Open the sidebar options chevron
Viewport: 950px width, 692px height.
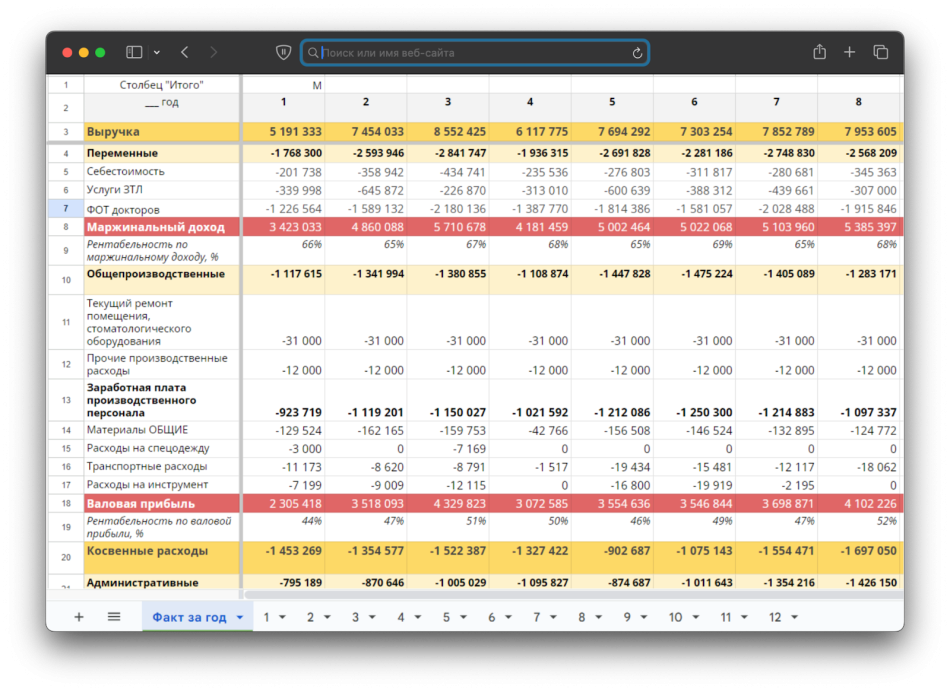(x=157, y=53)
